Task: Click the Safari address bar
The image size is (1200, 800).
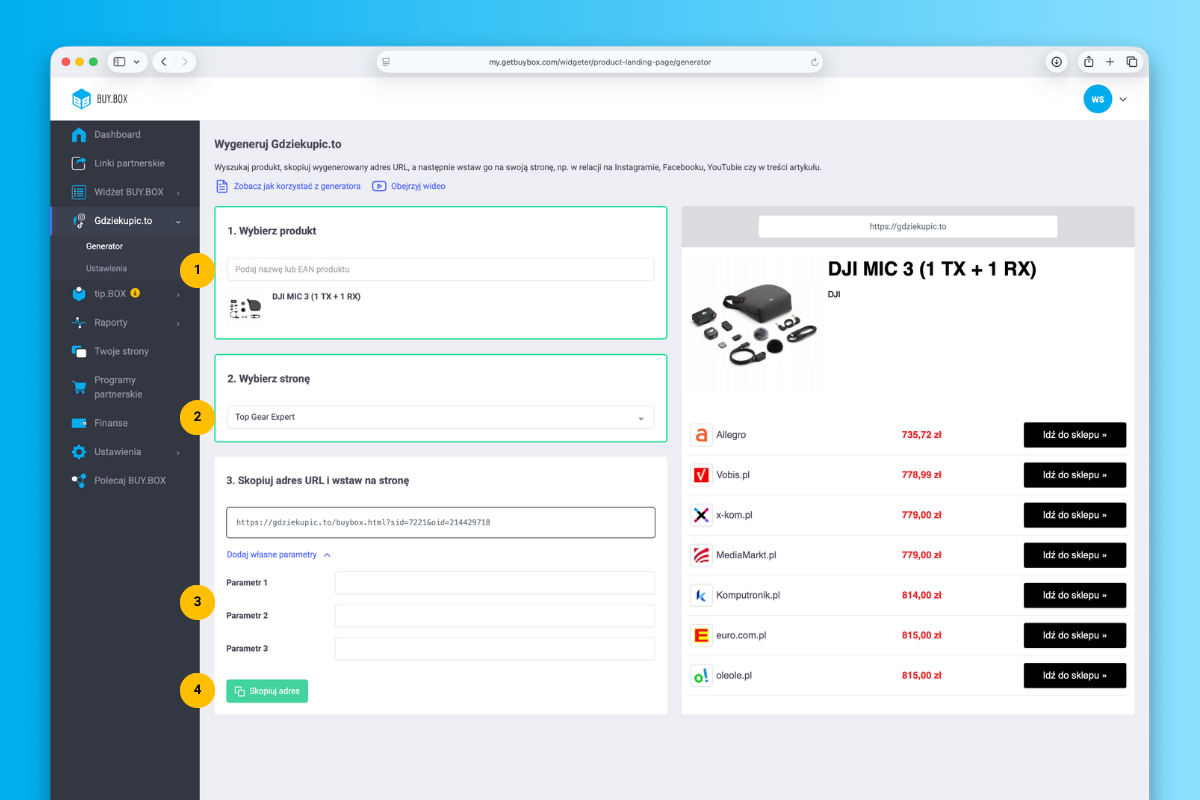Action: (x=601, y=62)
